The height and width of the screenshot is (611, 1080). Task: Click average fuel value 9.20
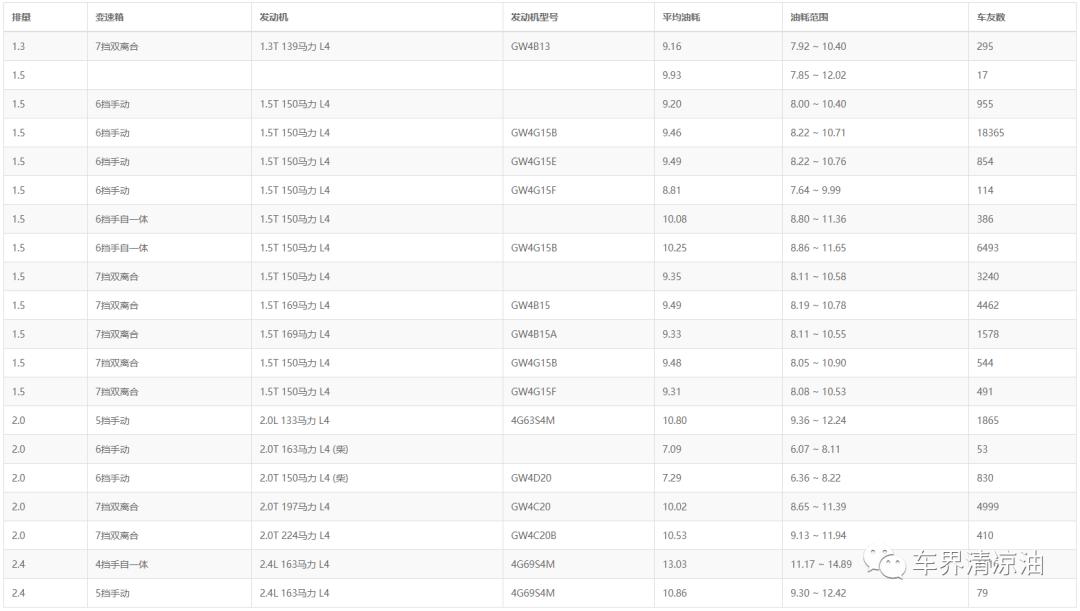point(672,104)
